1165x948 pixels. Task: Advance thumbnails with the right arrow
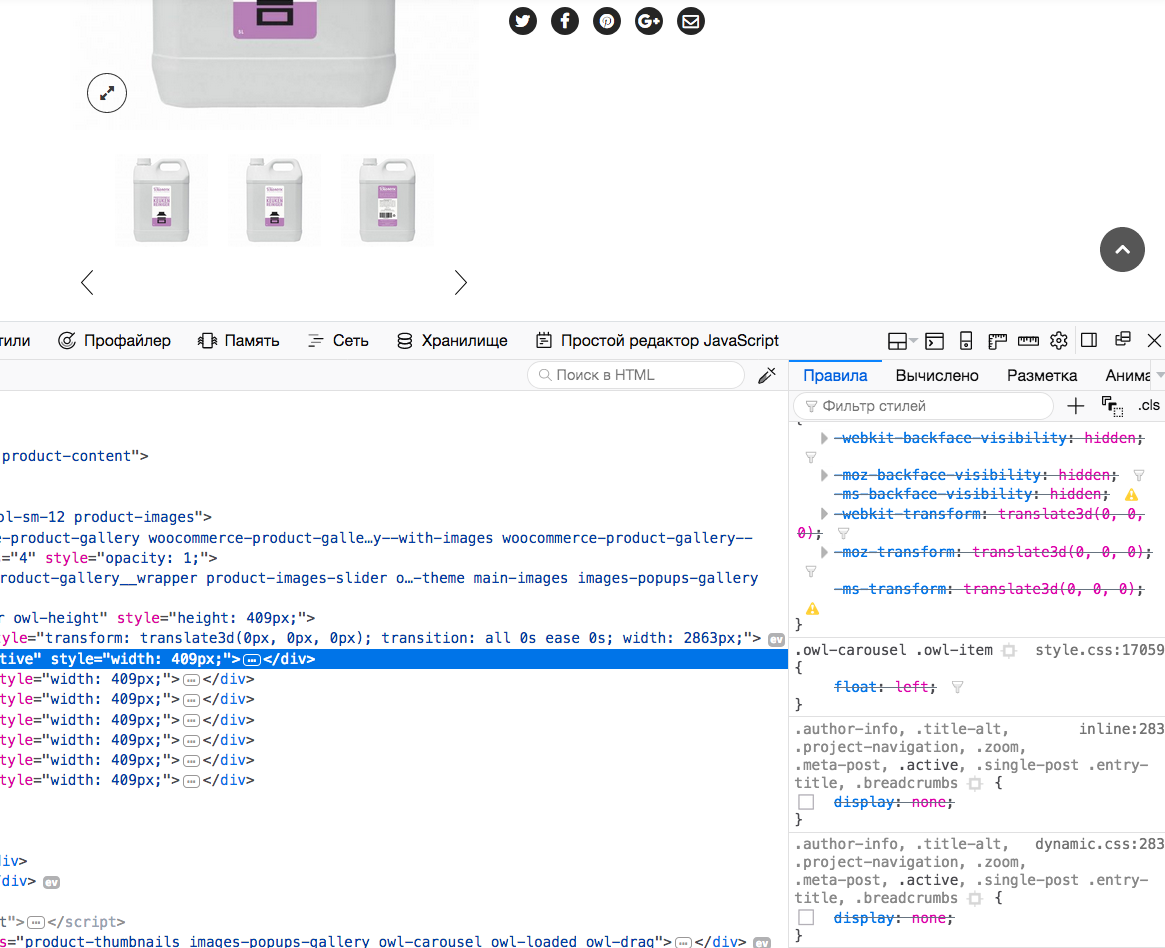(x=461, y=282)
